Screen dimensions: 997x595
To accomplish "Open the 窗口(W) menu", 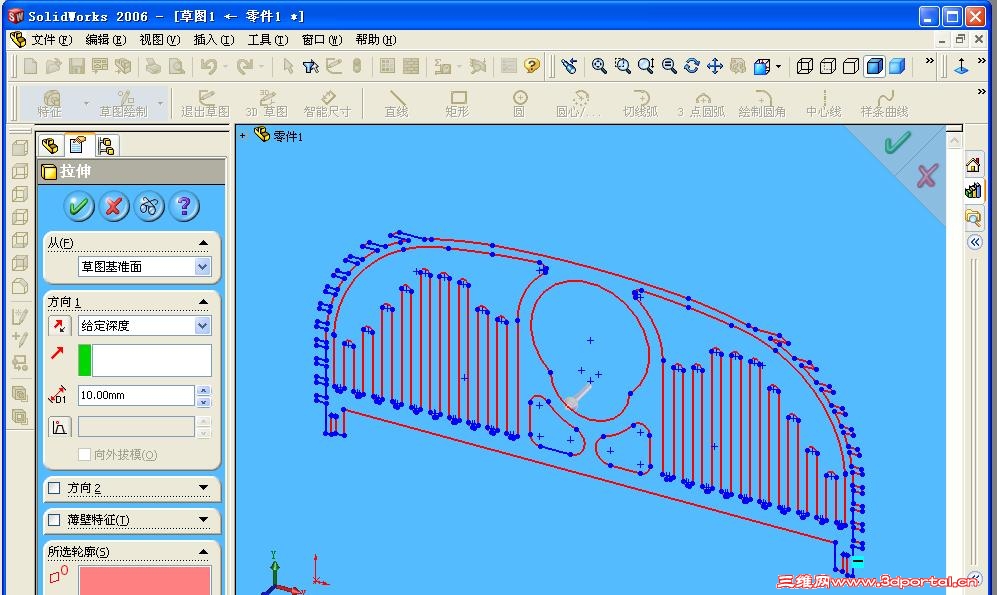I will tap(322, 39).
